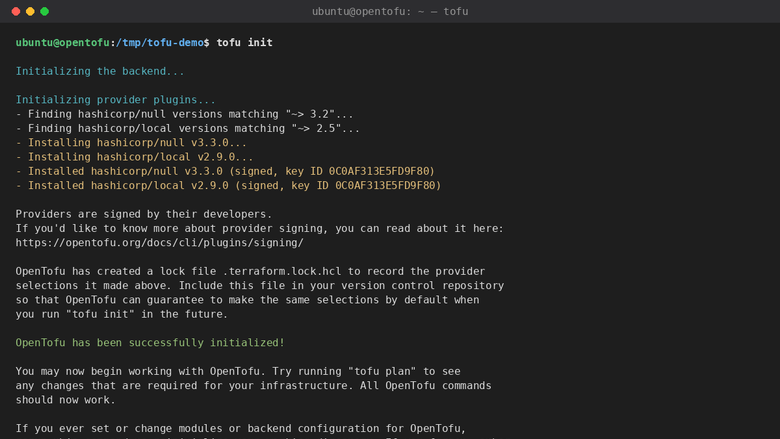Close the terminal window with red button
Screen dimensions: 780x439
point(16,11)
